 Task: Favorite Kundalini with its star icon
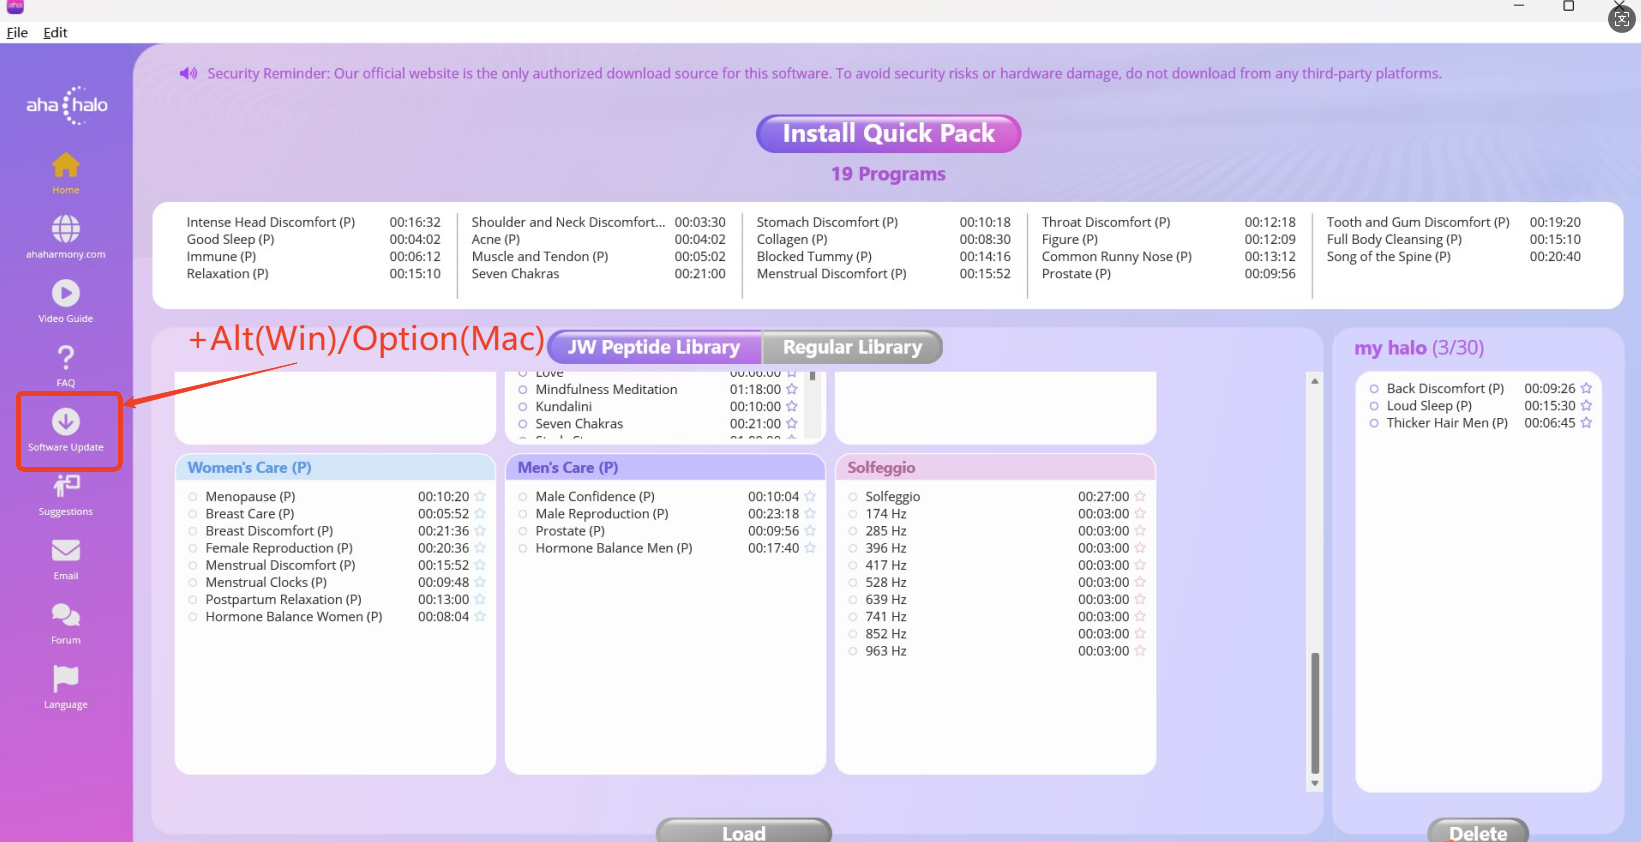click(x=792, y=407)
